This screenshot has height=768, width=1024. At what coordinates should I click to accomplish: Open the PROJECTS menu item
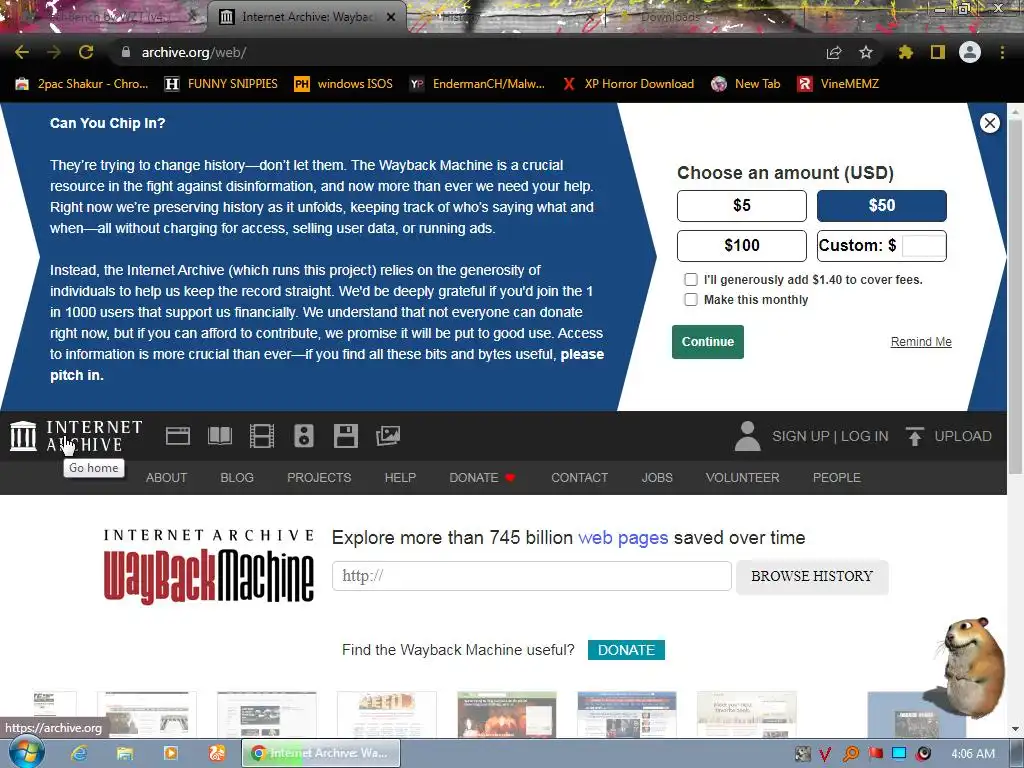319,477
